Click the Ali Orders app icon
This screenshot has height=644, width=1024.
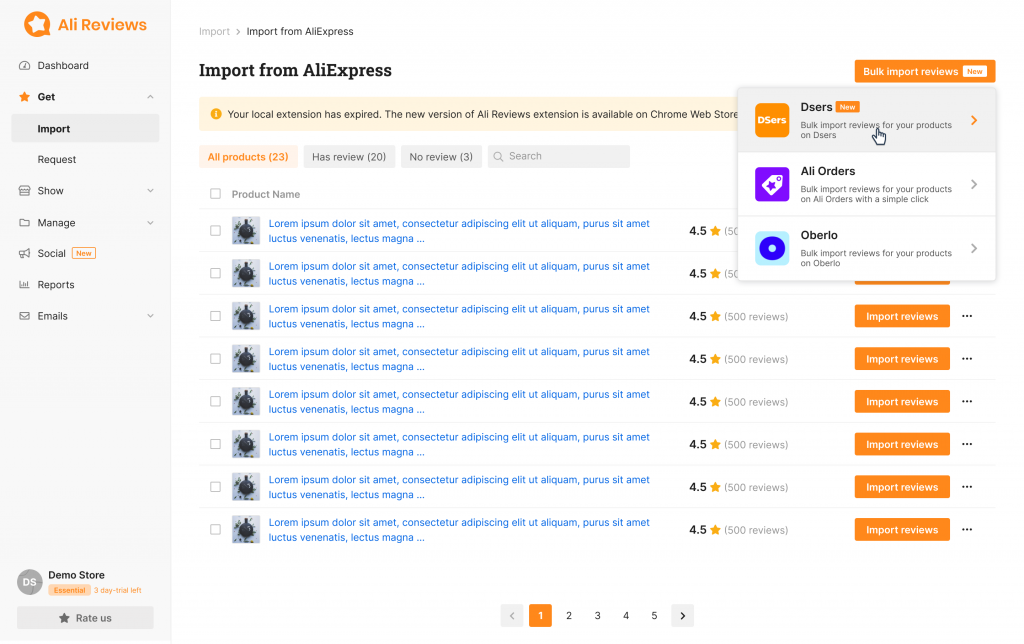pyautogui.click(x=772, y=184)
